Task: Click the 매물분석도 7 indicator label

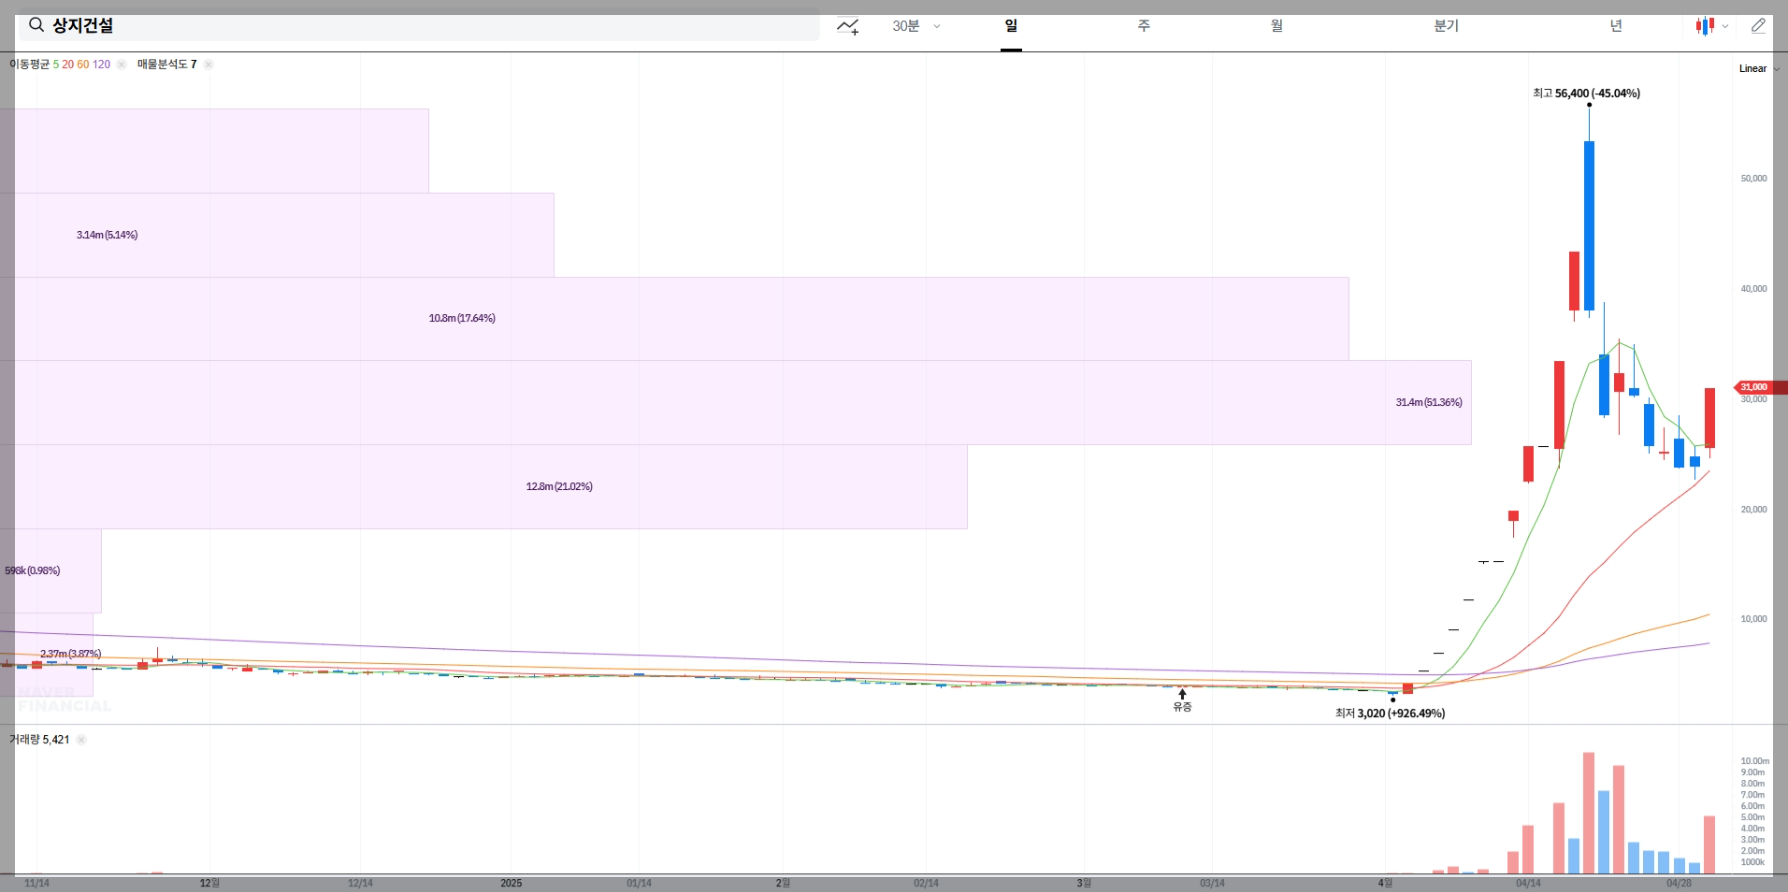Action: pyautogui.click(x=167, y=64)
